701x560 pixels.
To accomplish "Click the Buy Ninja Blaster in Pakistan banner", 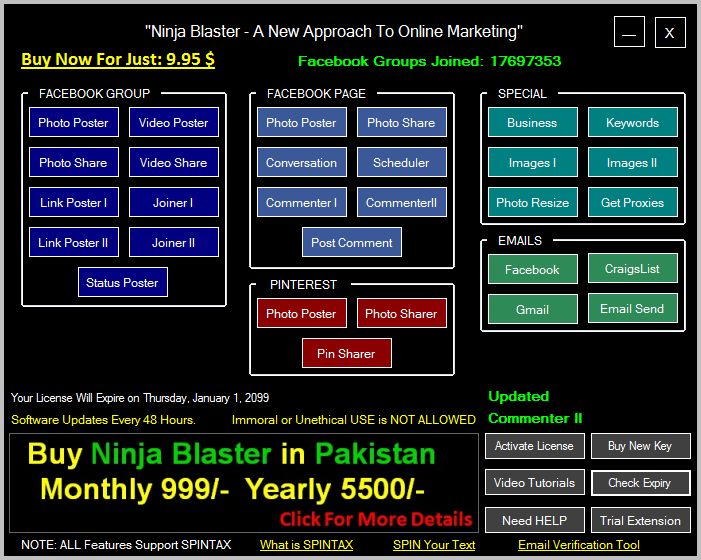I will 244,483.
